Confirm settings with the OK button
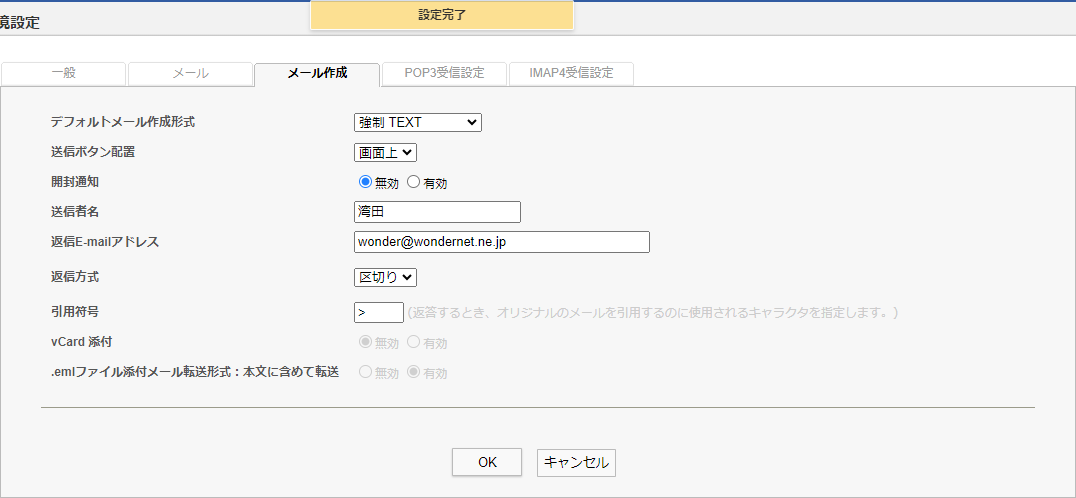This screenshot has height=498, width=1076. [x=487, y=462]
